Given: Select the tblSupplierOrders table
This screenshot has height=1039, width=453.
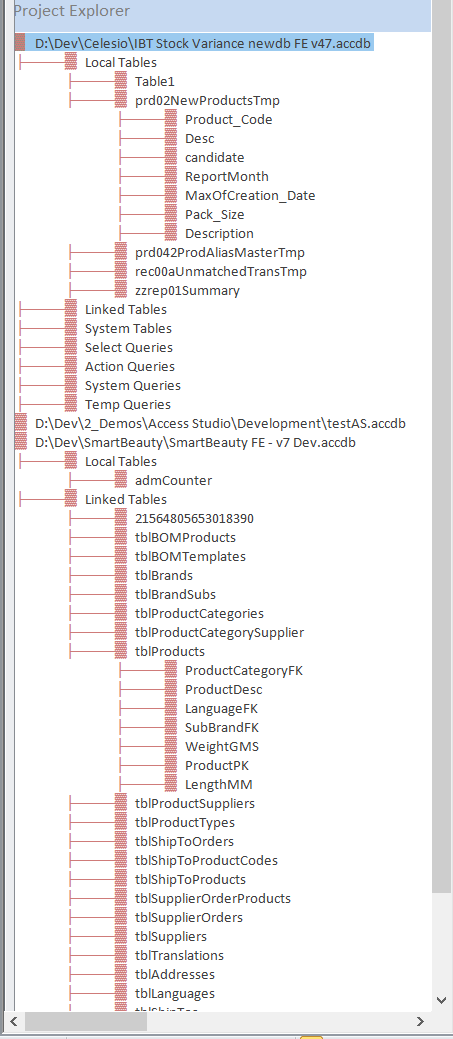Looking at the screenshot, I should pos(189,918).
